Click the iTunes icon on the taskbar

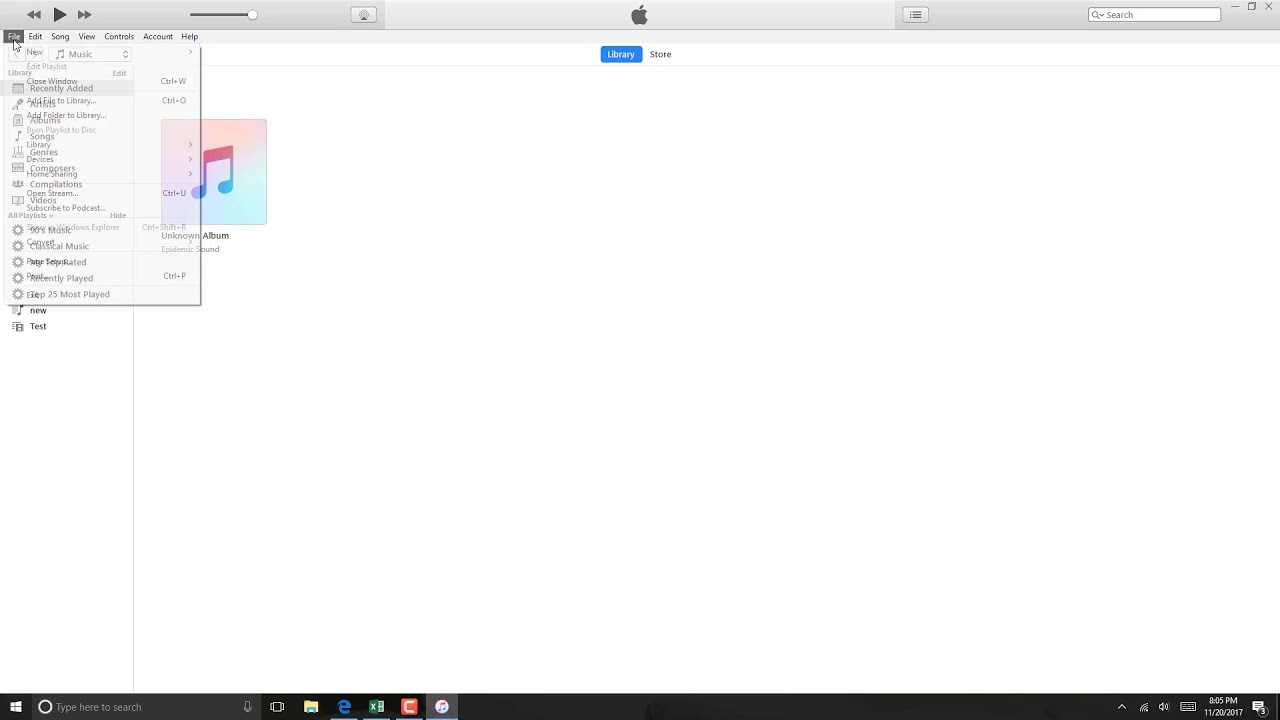coord(442,707)
